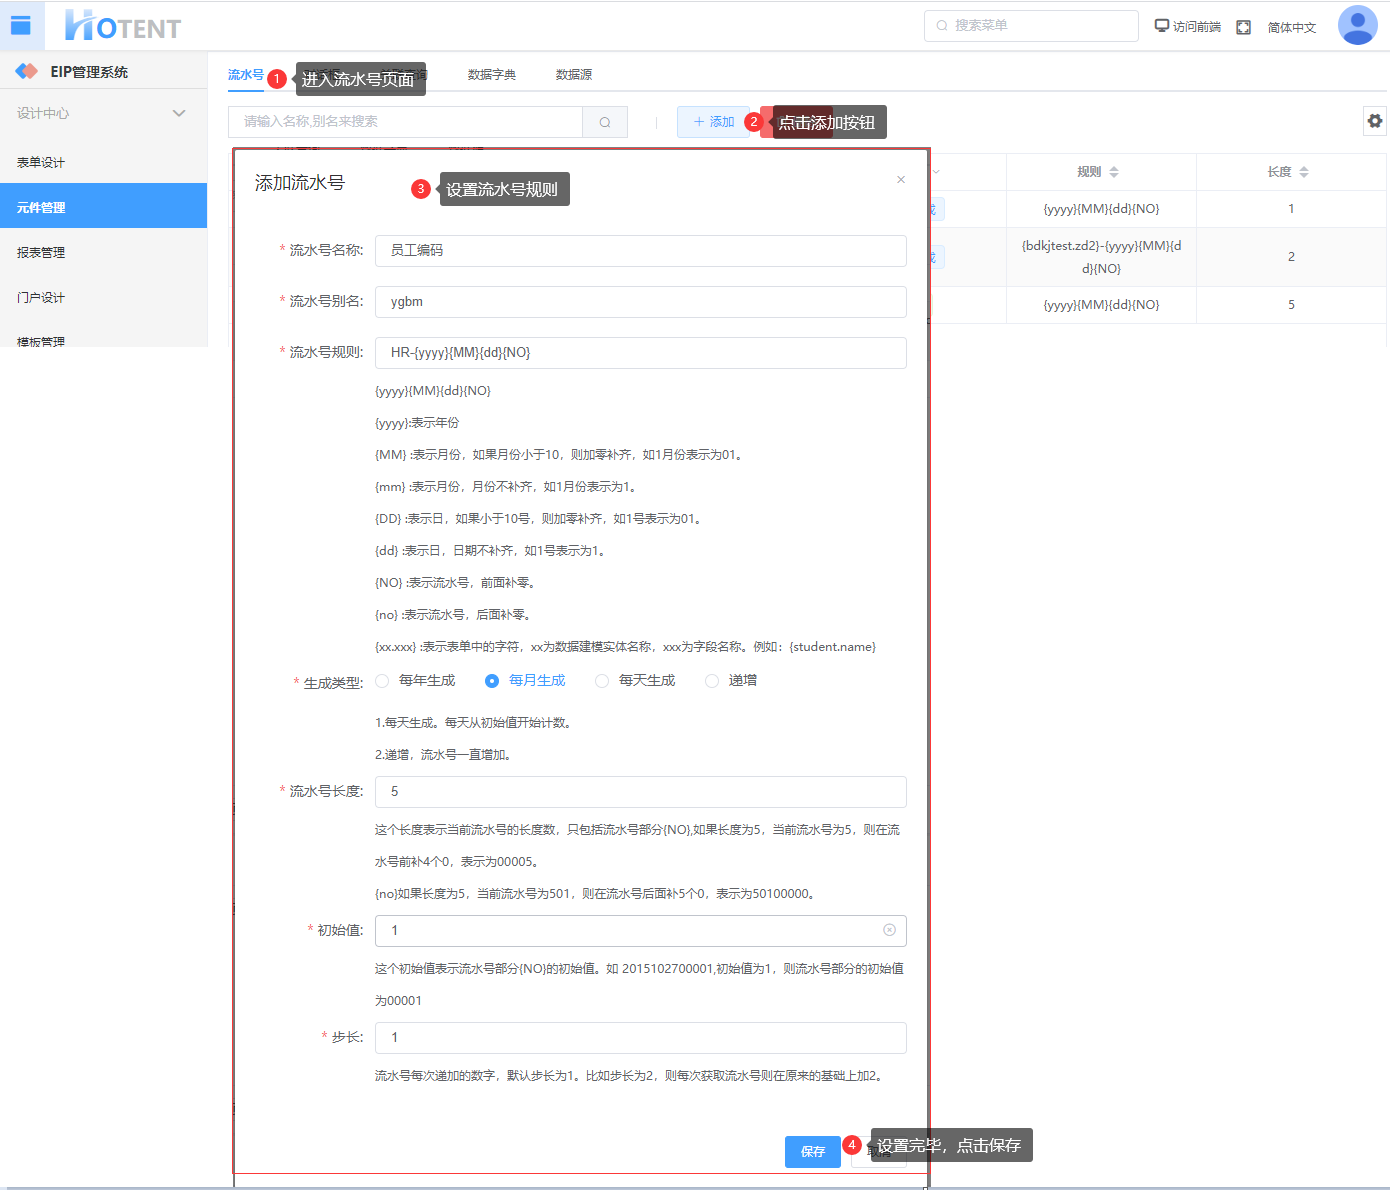Click the magnifier search button beside the name search box
1390x1190 pixels.
[x=605, y=122]
